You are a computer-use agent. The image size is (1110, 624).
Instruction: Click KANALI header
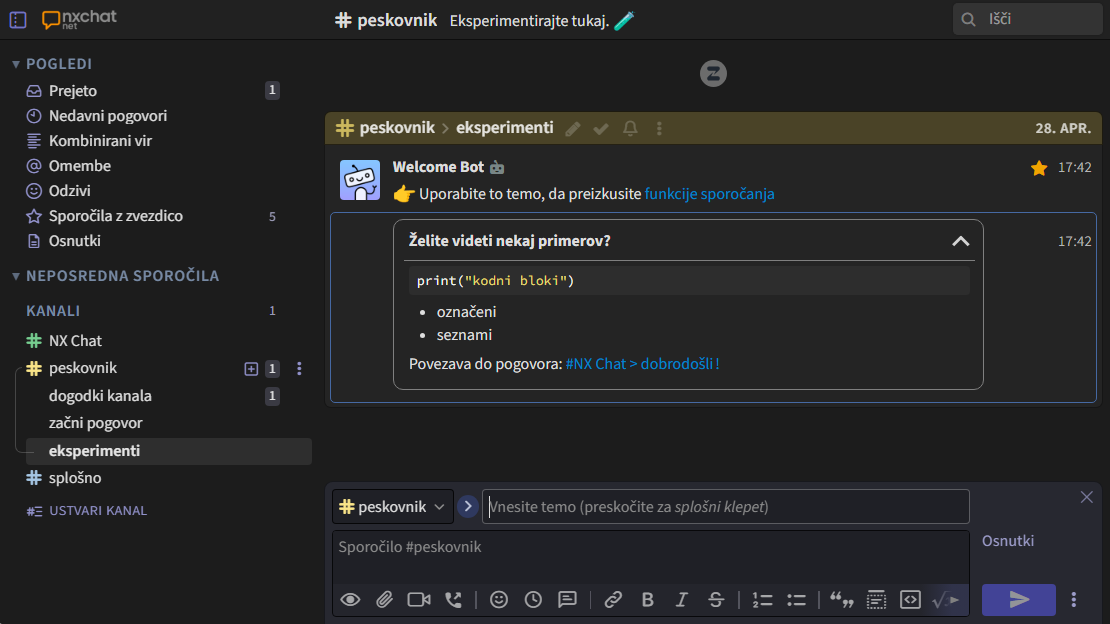(53, 311)
